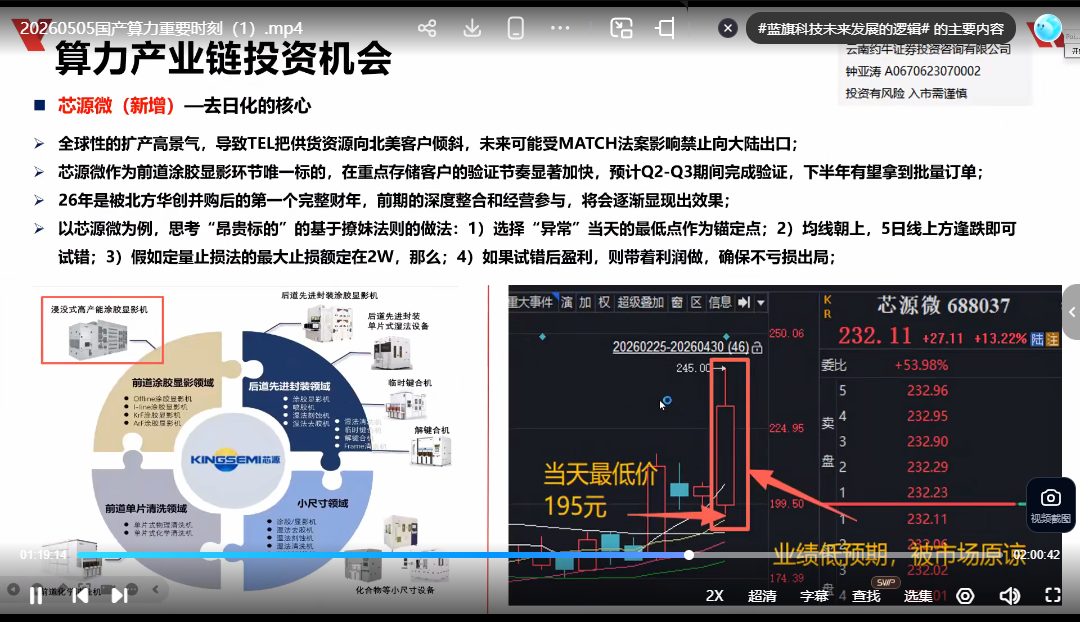
Task: Click the sell-3 price 232.90
Action: 927,442
